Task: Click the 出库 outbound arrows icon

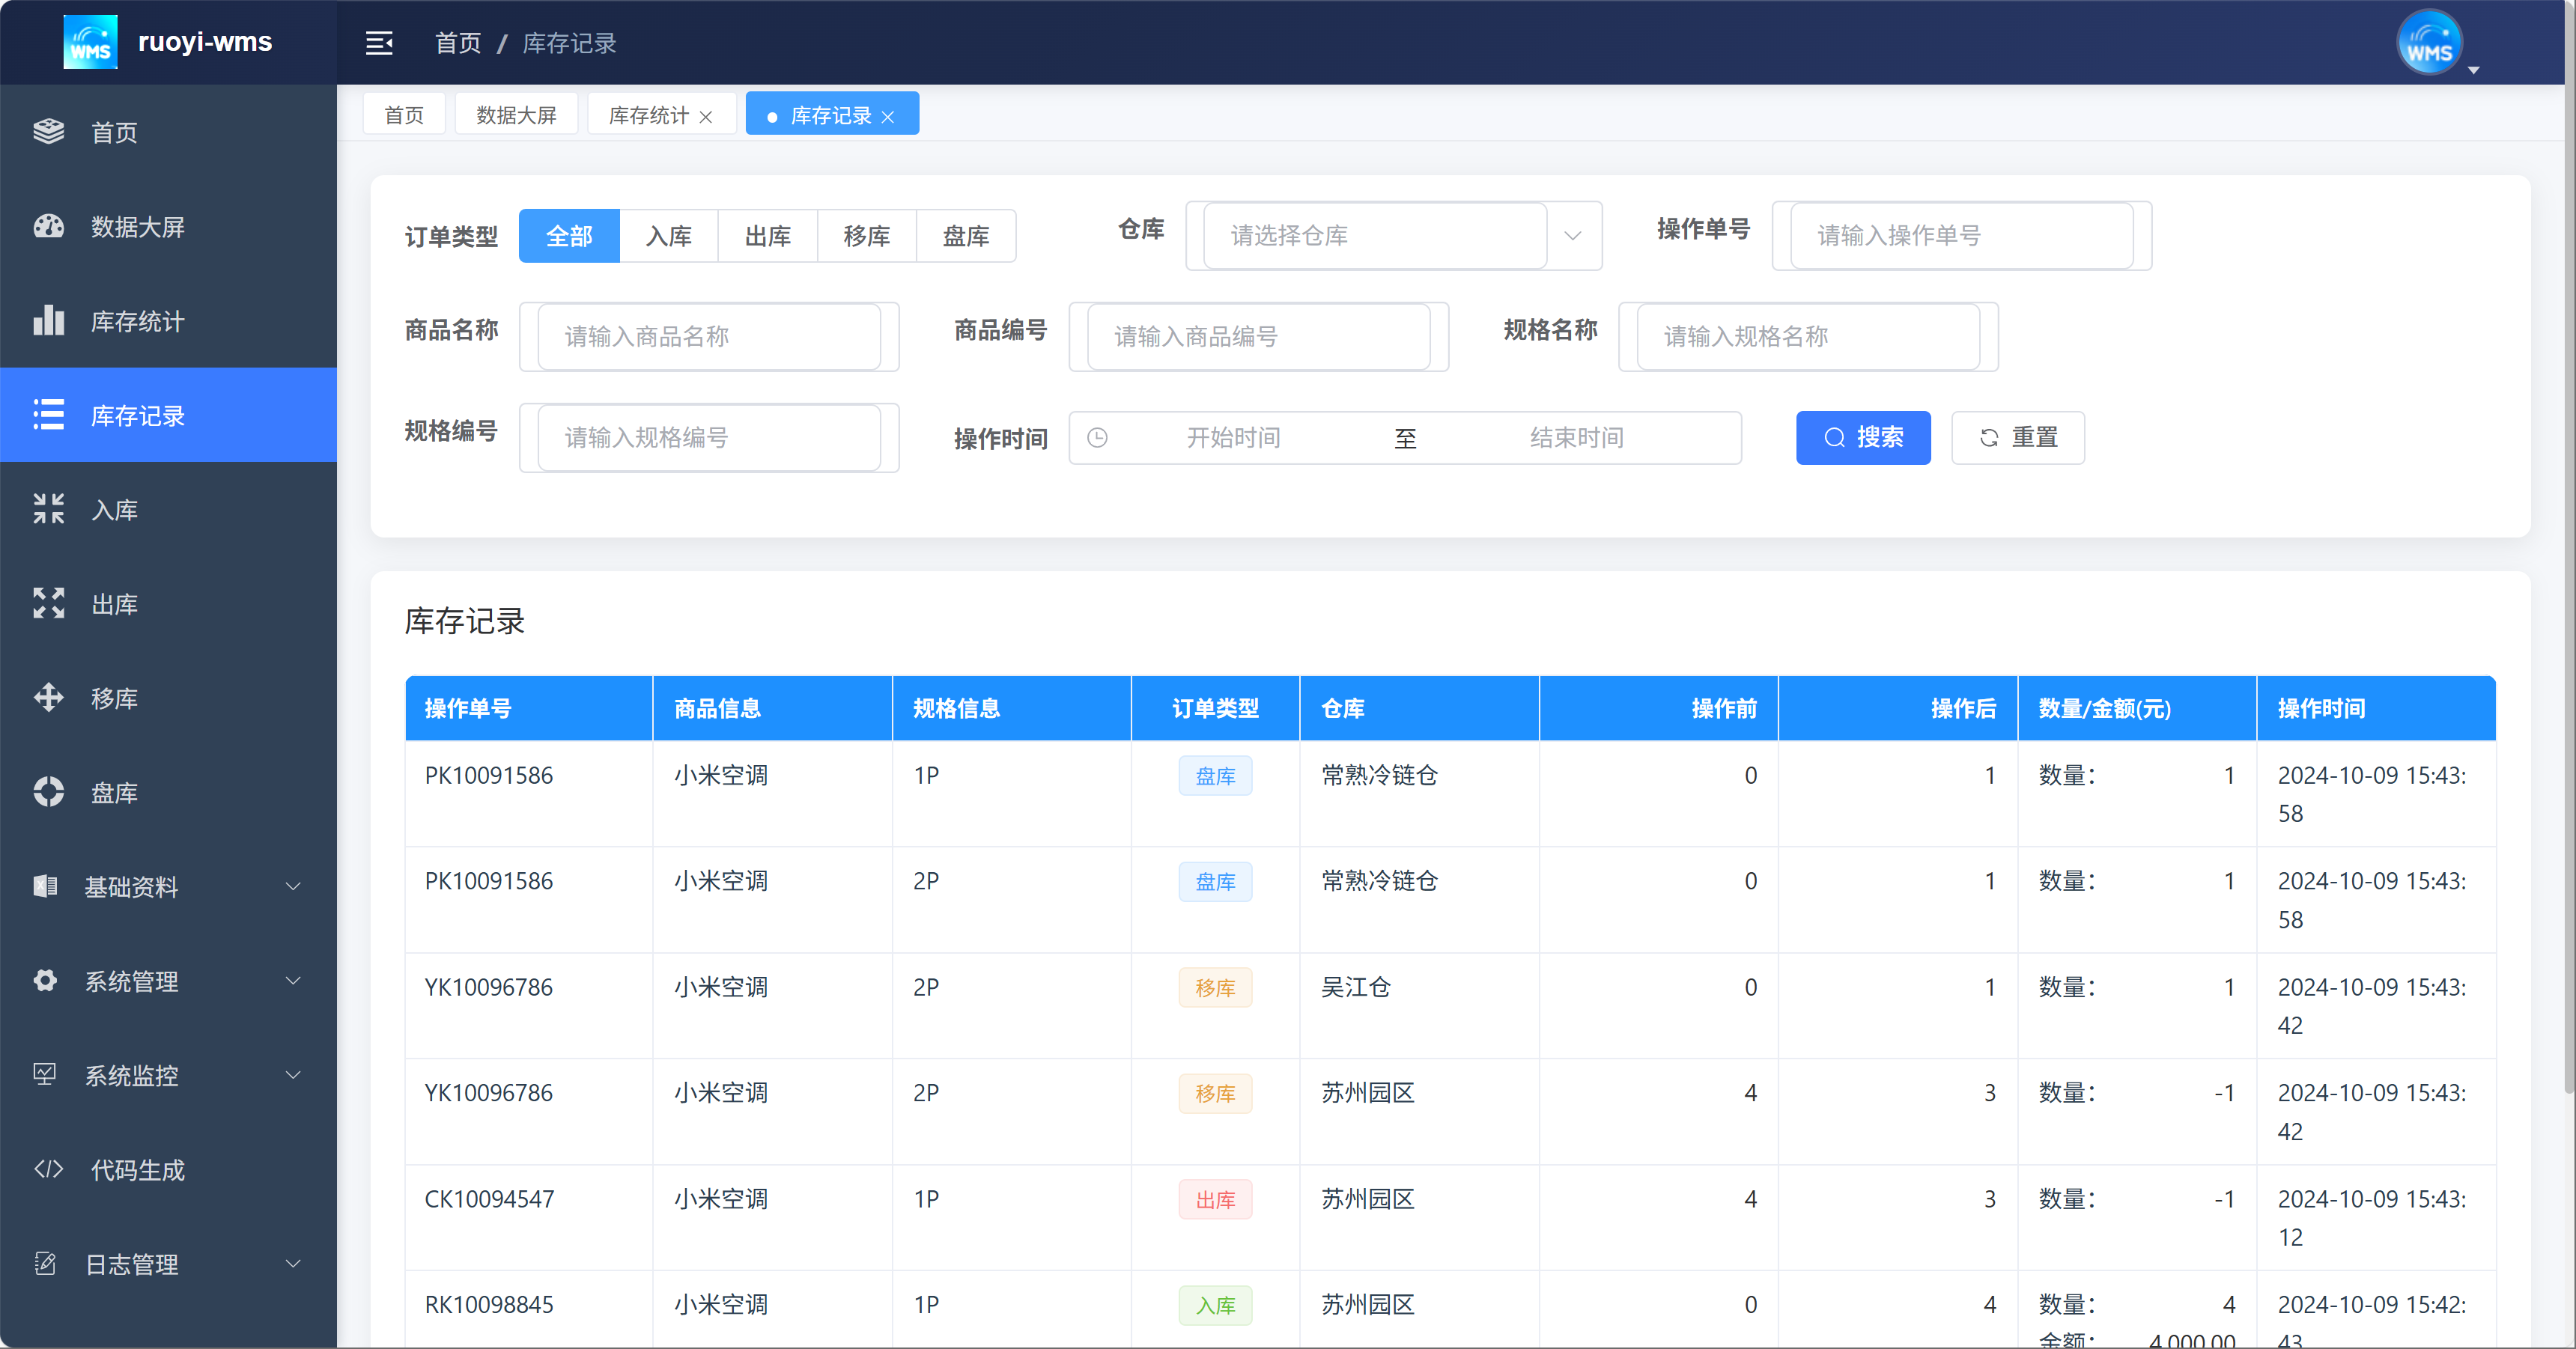Action: click(48, 603)
